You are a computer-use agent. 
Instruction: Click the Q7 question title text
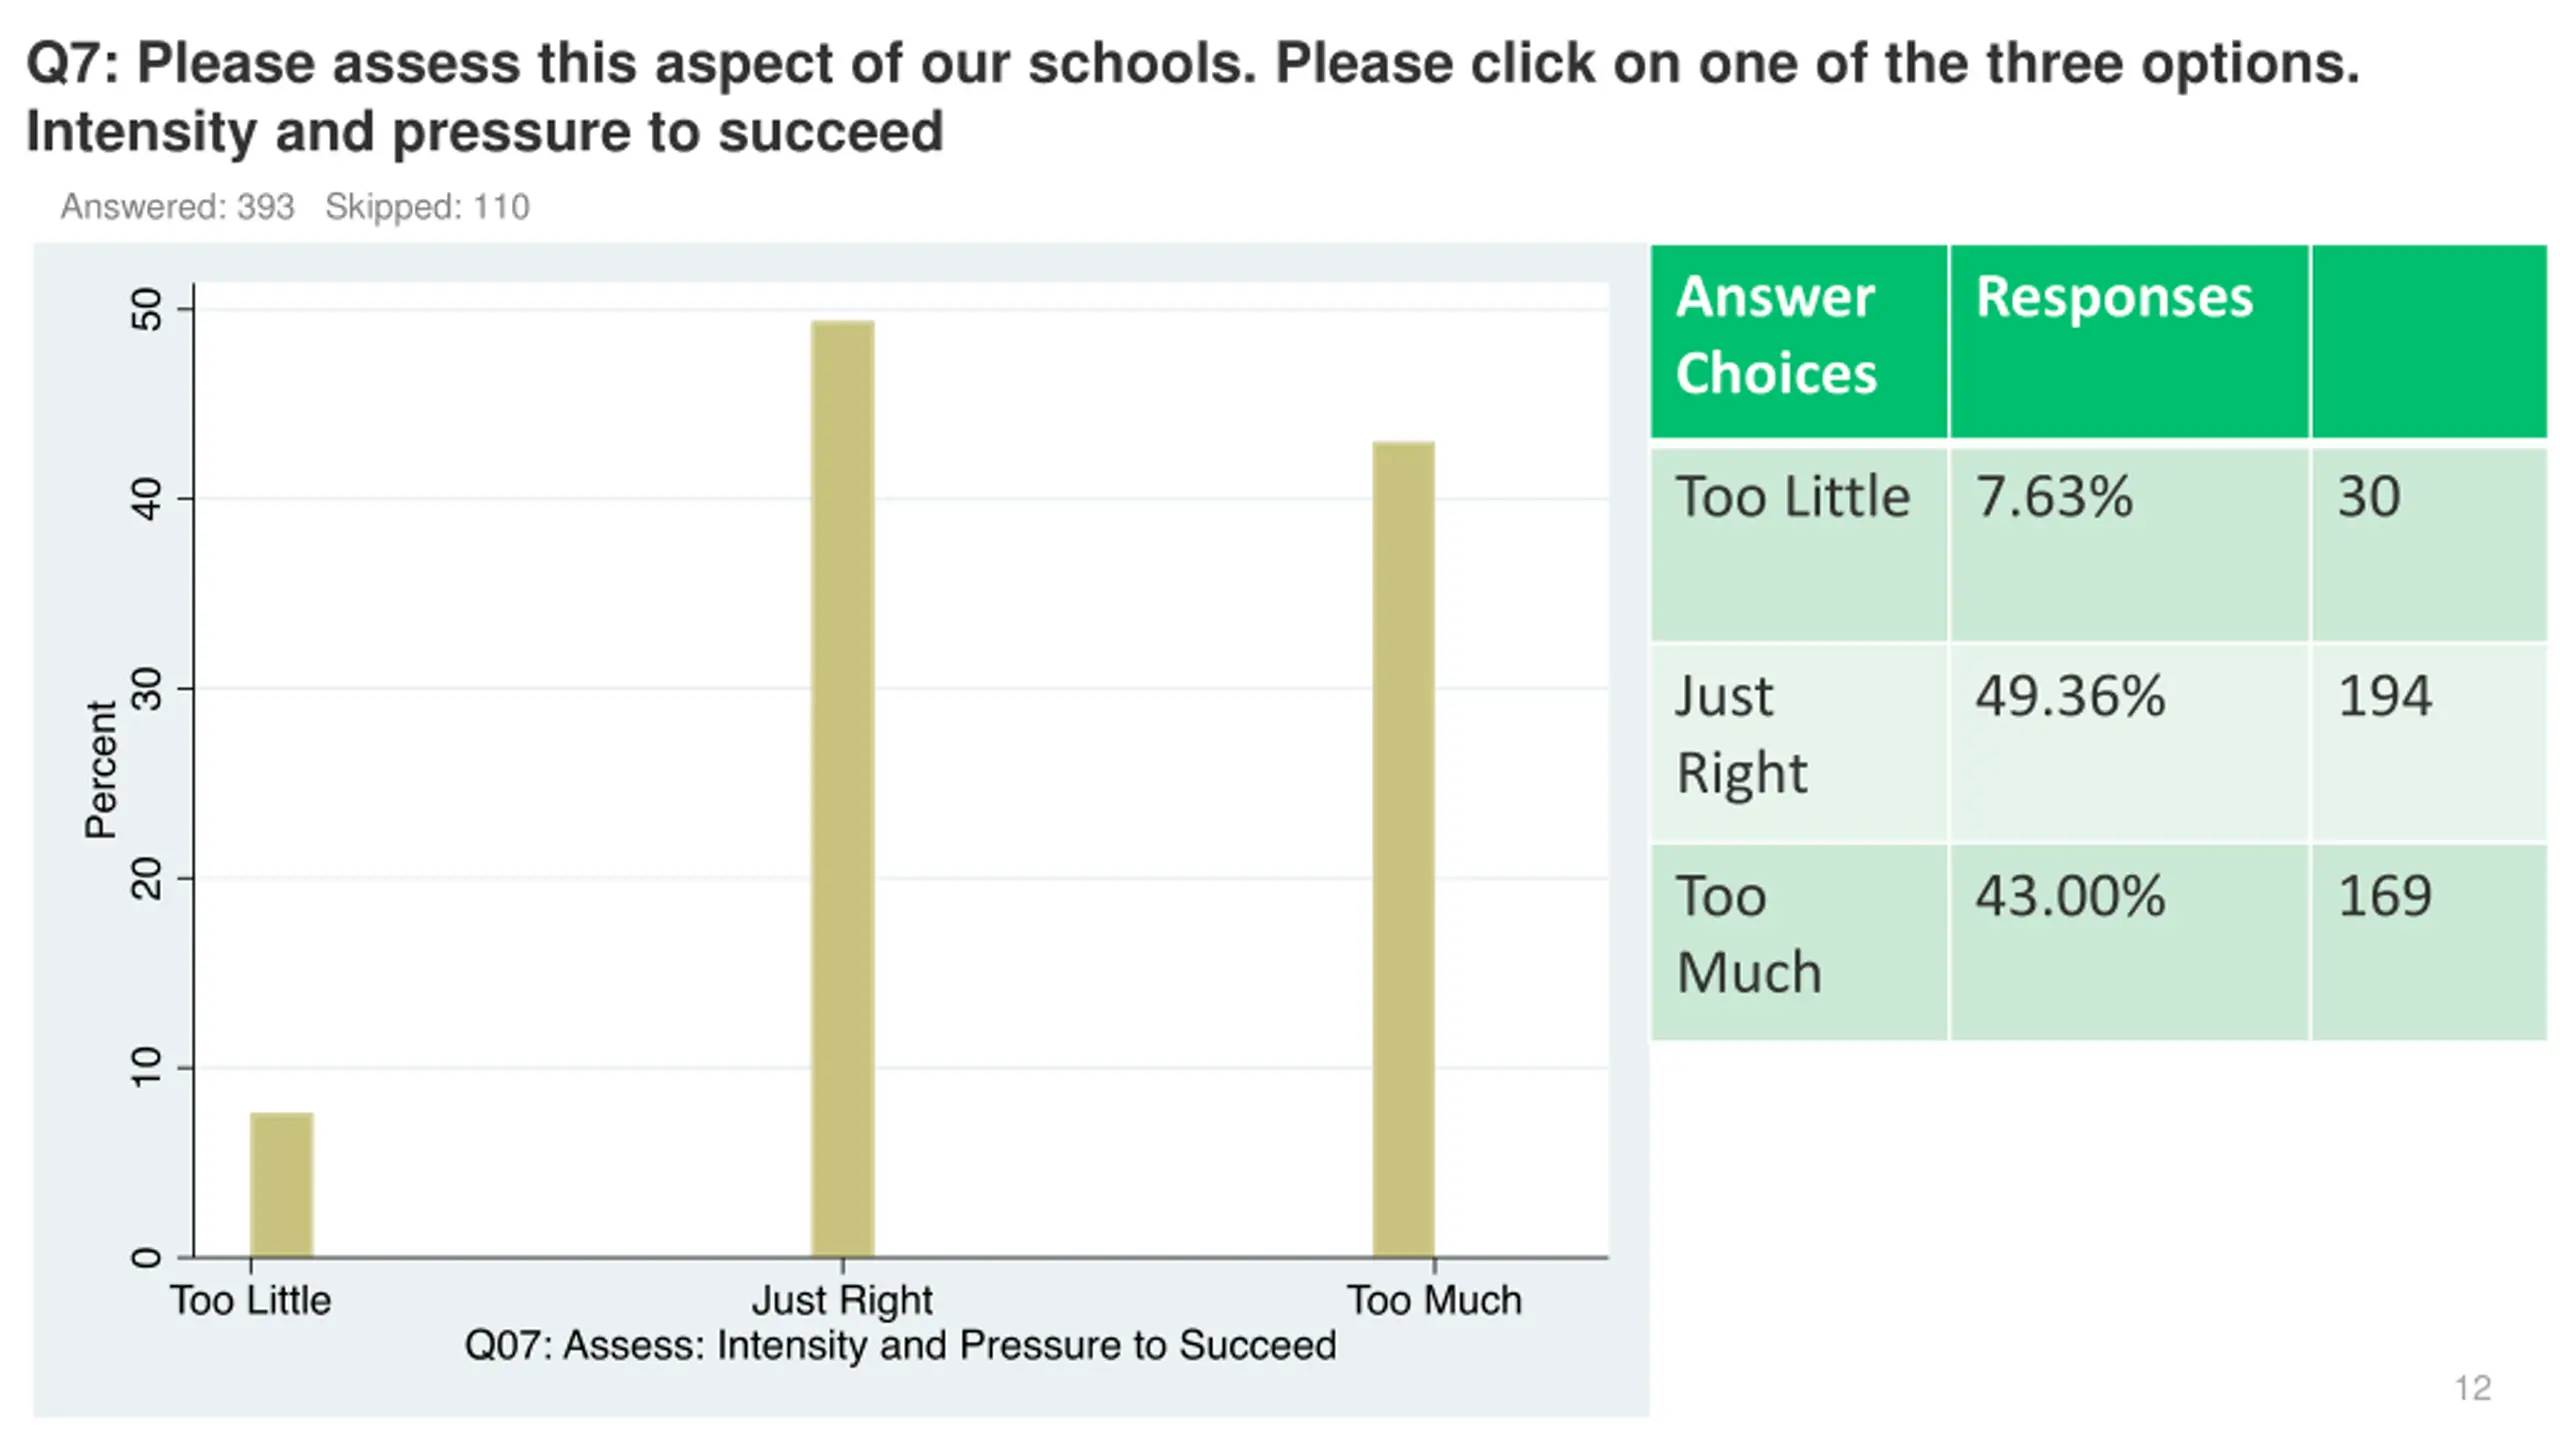click(1192, 97)
